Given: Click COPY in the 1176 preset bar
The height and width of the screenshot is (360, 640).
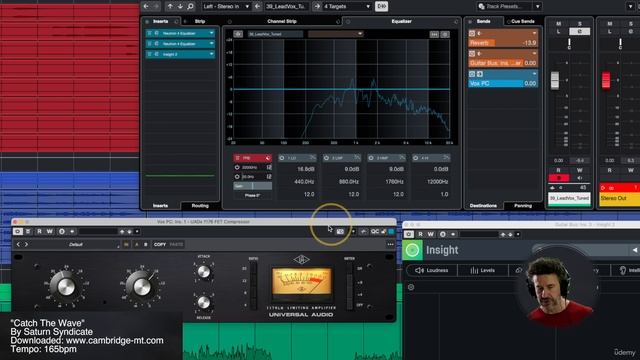Looking at the screenshot, I should point(160,244).
